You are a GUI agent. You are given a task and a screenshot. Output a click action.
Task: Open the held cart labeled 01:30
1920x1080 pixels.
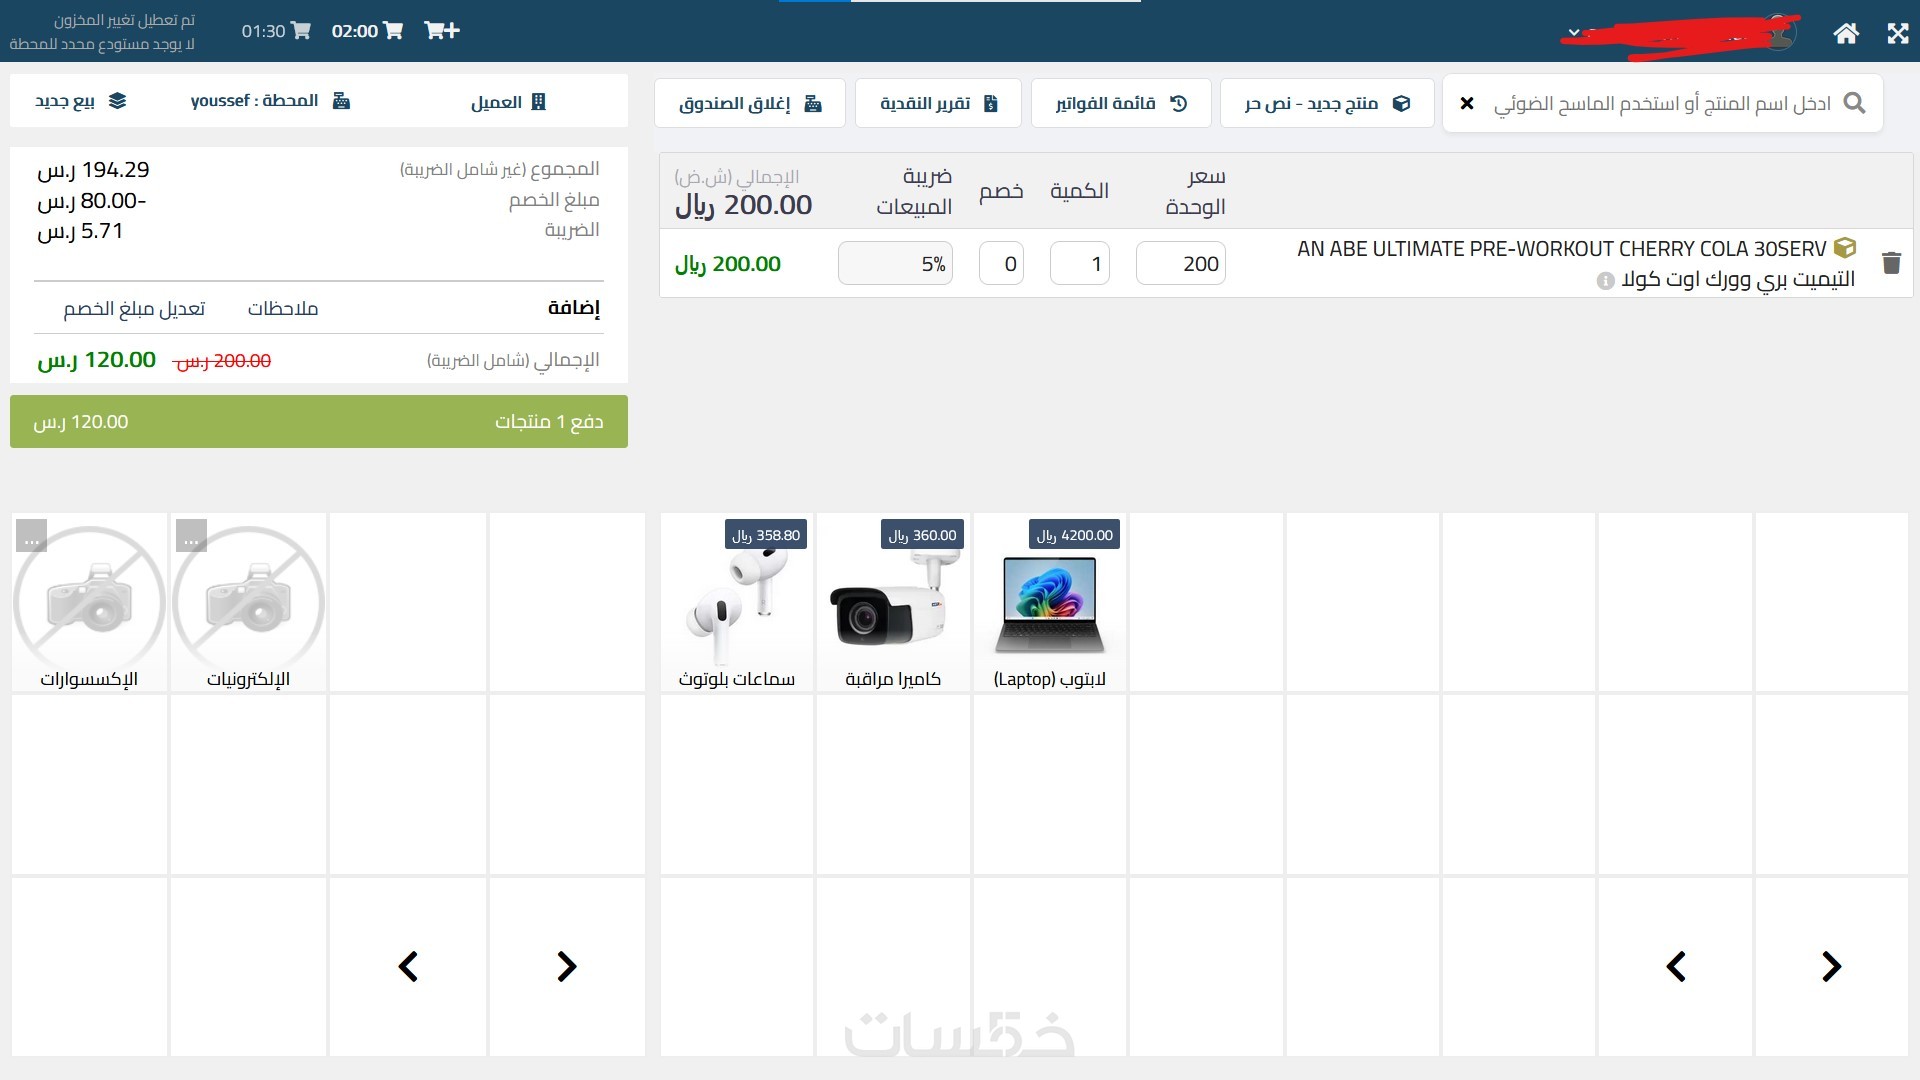[x=276, y=31]
